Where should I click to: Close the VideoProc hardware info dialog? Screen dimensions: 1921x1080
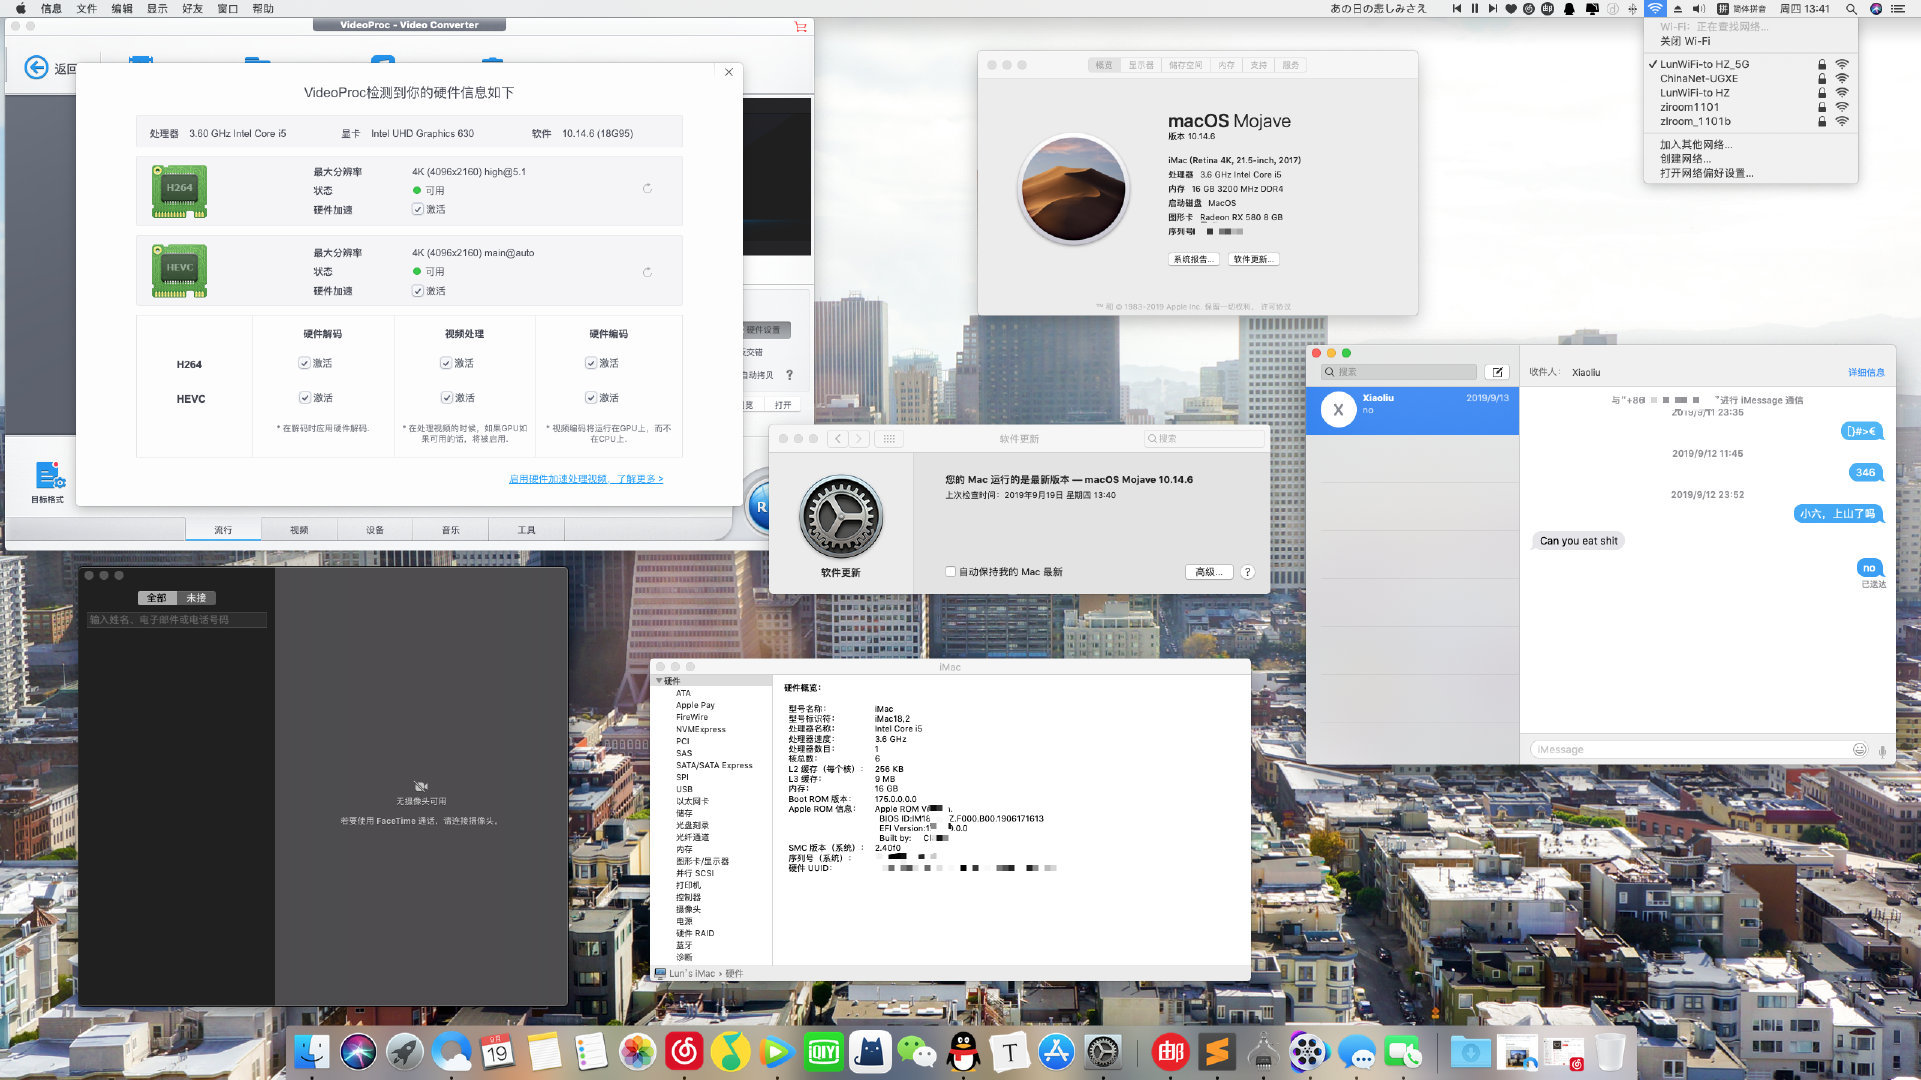pyautogui.click(x=729, y=72)
